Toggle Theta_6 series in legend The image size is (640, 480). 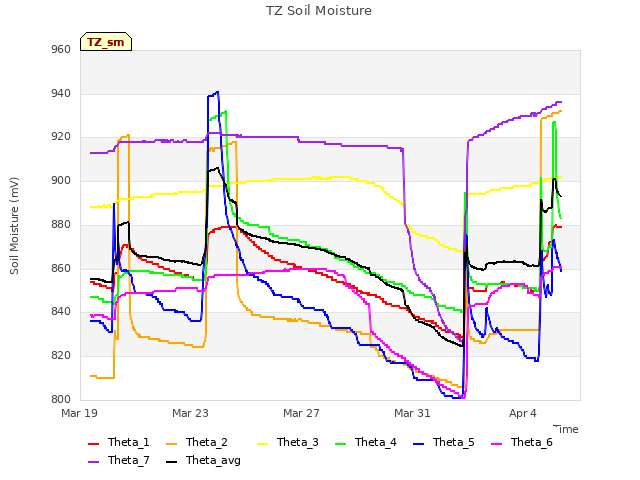click(x=522, y=442)
